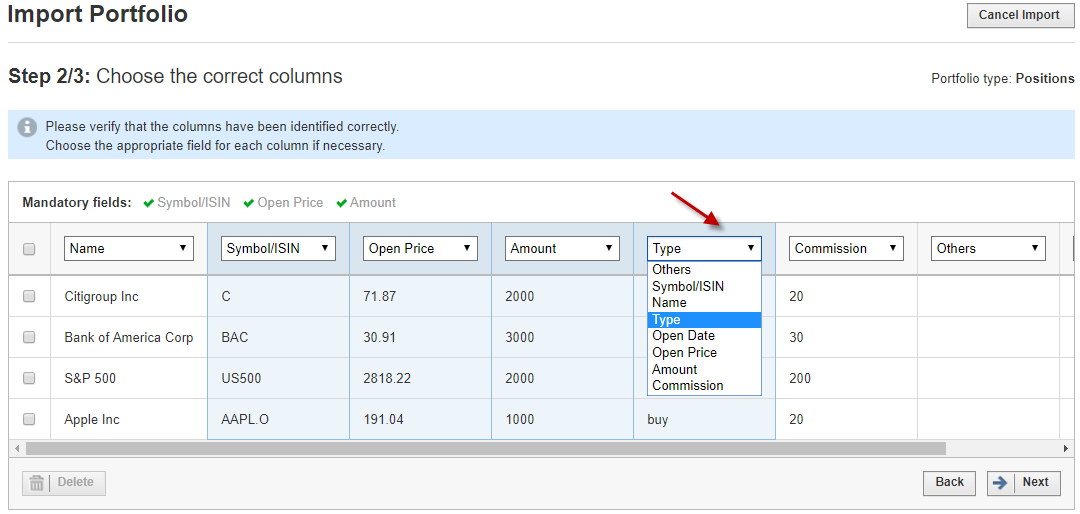Click the Citigroup symbol cell C

tap(278, 296)
